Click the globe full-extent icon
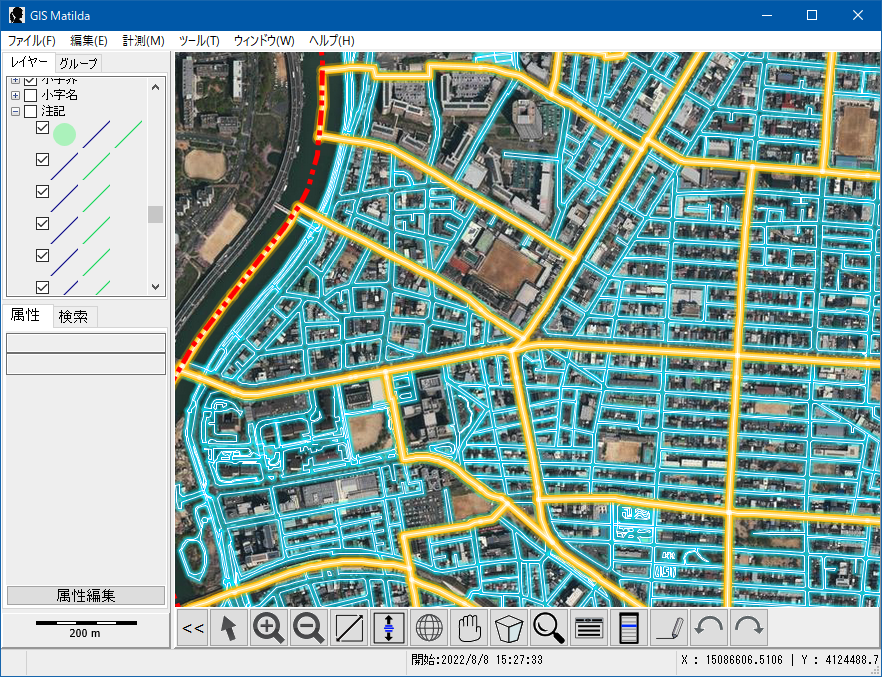 tap(429, 628)
